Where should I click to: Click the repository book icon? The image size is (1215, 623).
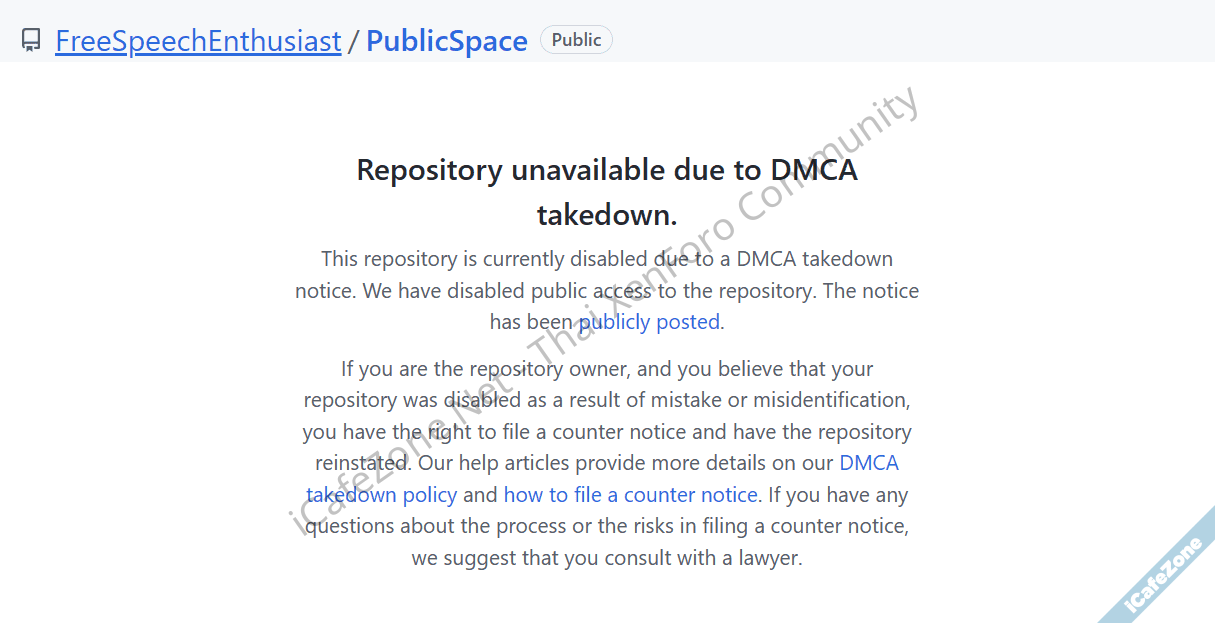click(31, 41)
